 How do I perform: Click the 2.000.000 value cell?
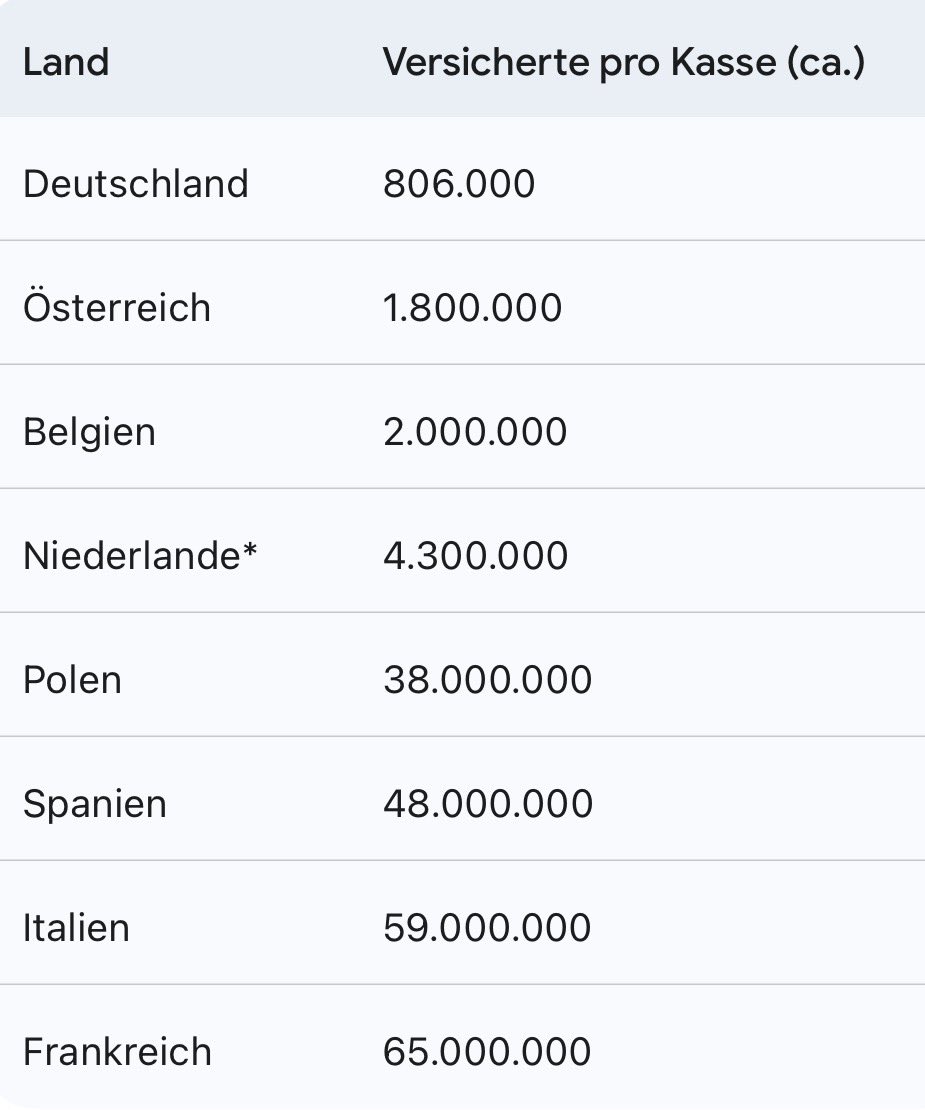click(x=475, y=432)
